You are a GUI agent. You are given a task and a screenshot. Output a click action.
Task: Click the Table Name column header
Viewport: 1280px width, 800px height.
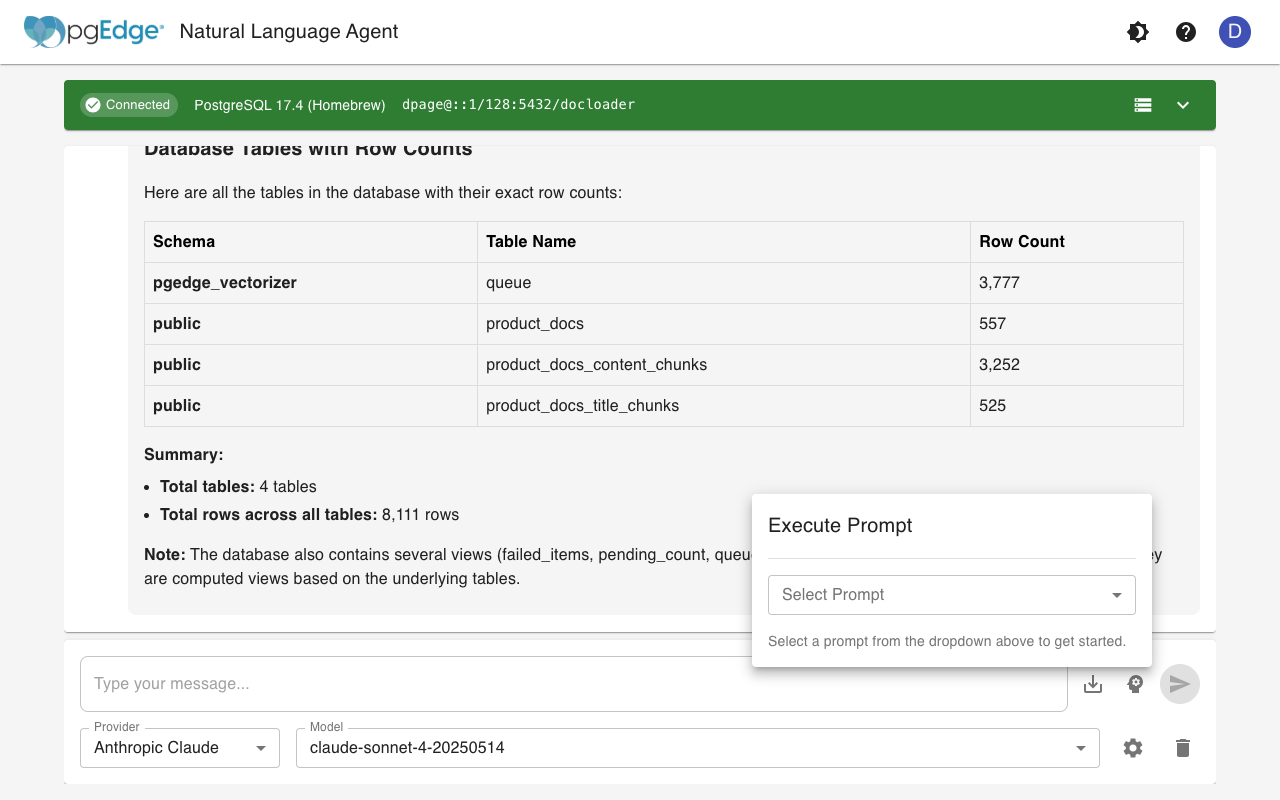pyautogui.click(x=531, y=242)
